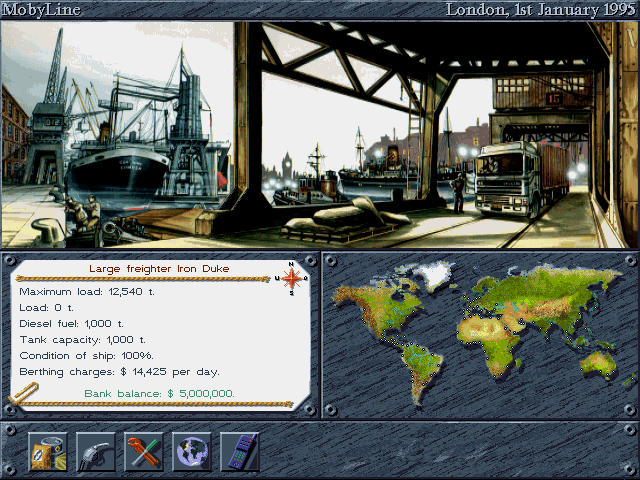
Task: Click the "Load: 0 t." line
Action: coord(47,308)
